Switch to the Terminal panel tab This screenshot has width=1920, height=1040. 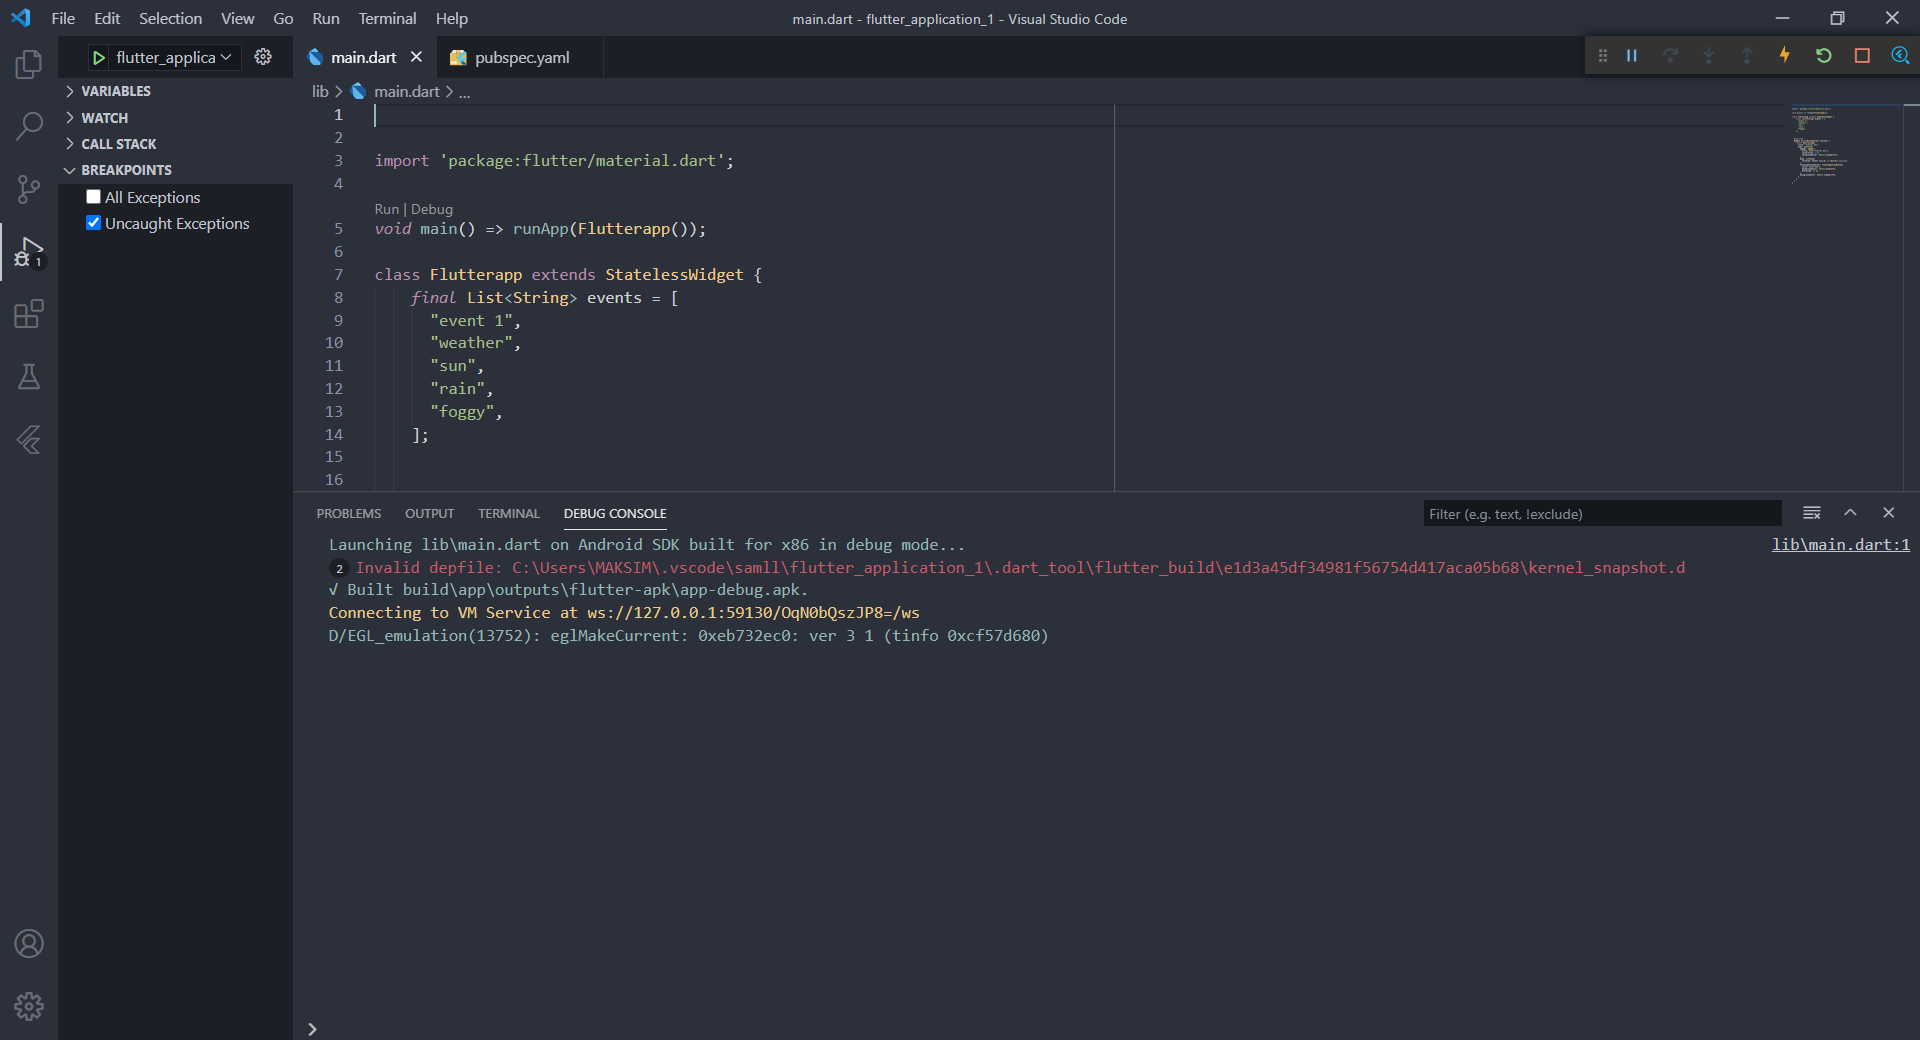pyautogui.click(x=508, y=513)
